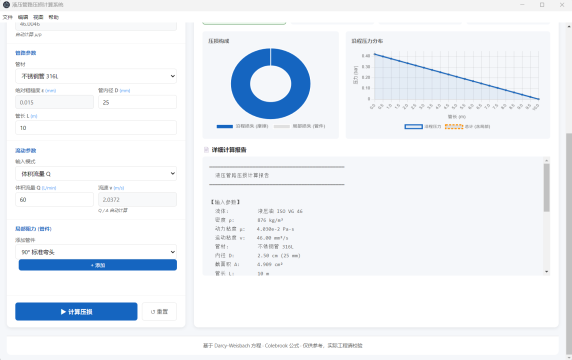Viewport: 572px width, 360px height.
Task: Click the 计算压损 button
Action: tap(76, 311)
